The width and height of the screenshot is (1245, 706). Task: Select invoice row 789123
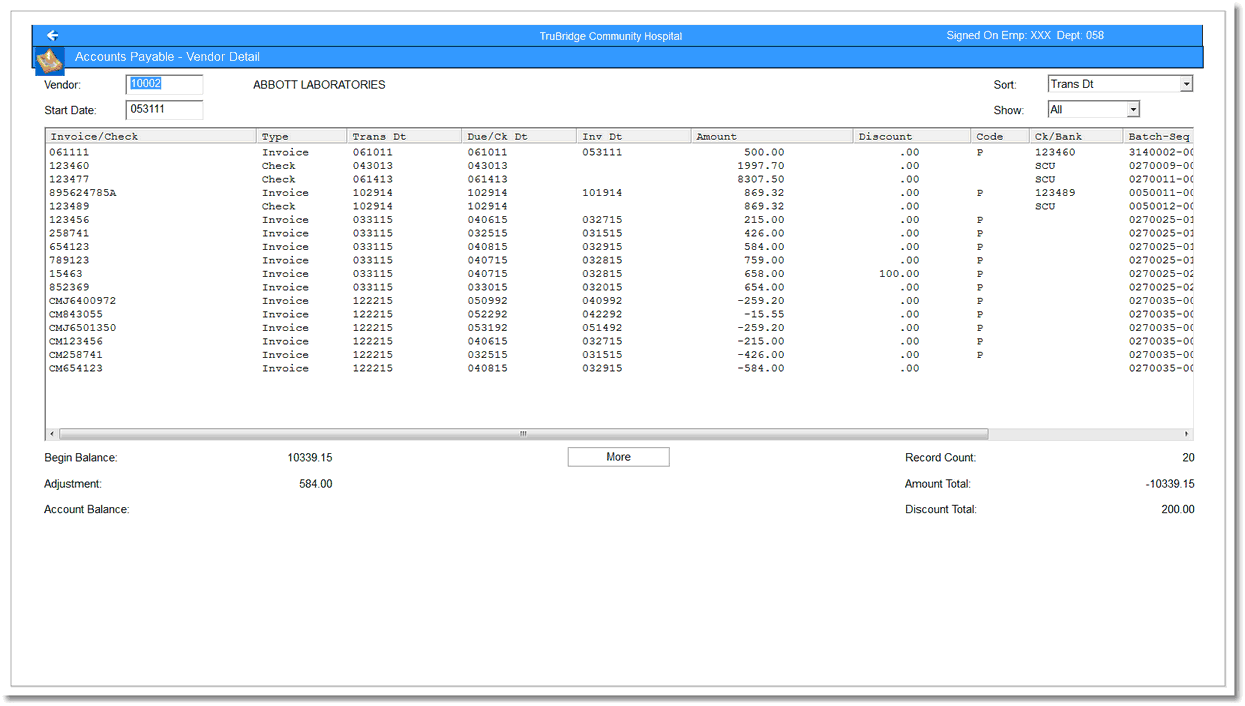[620, 260]
